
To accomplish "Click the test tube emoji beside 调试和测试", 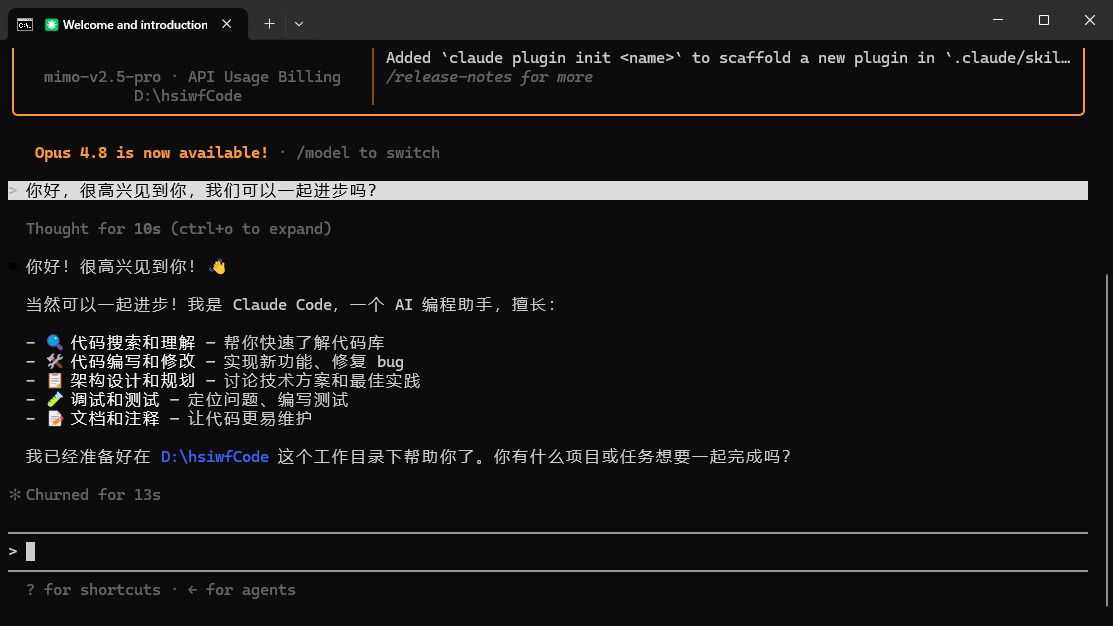I will click(55, 400).
